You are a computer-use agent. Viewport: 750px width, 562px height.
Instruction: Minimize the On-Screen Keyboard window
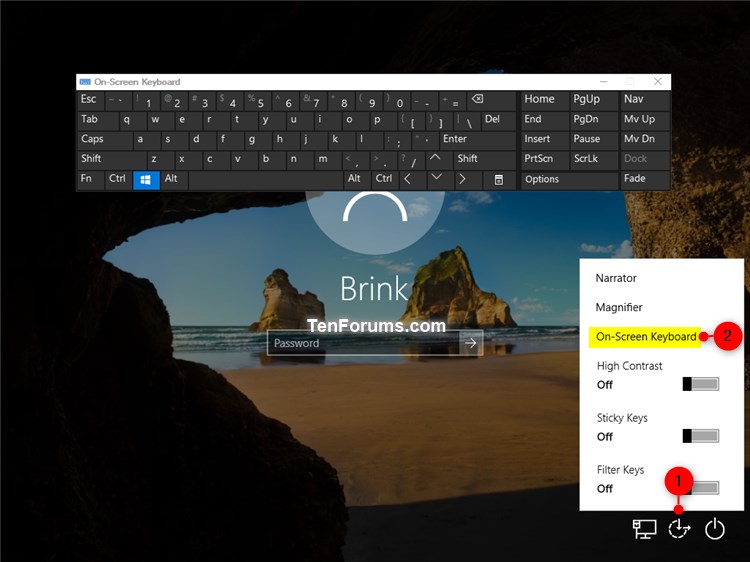click(604, 82)
